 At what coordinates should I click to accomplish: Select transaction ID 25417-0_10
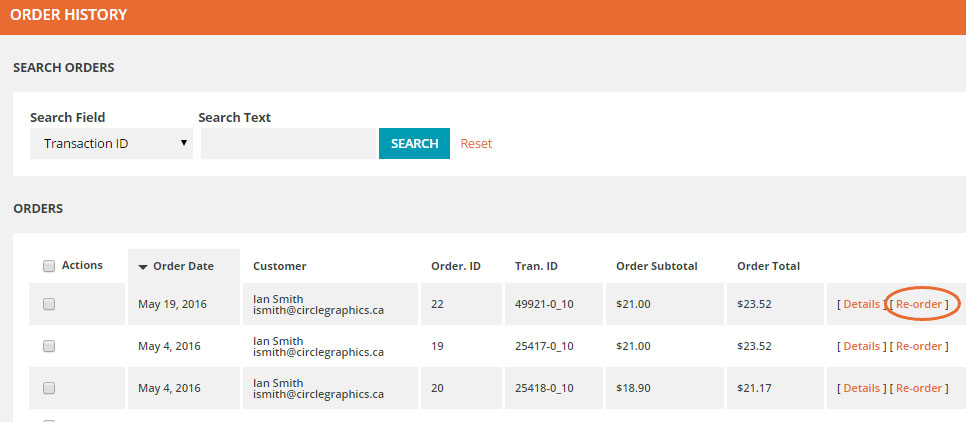(544, 346)
